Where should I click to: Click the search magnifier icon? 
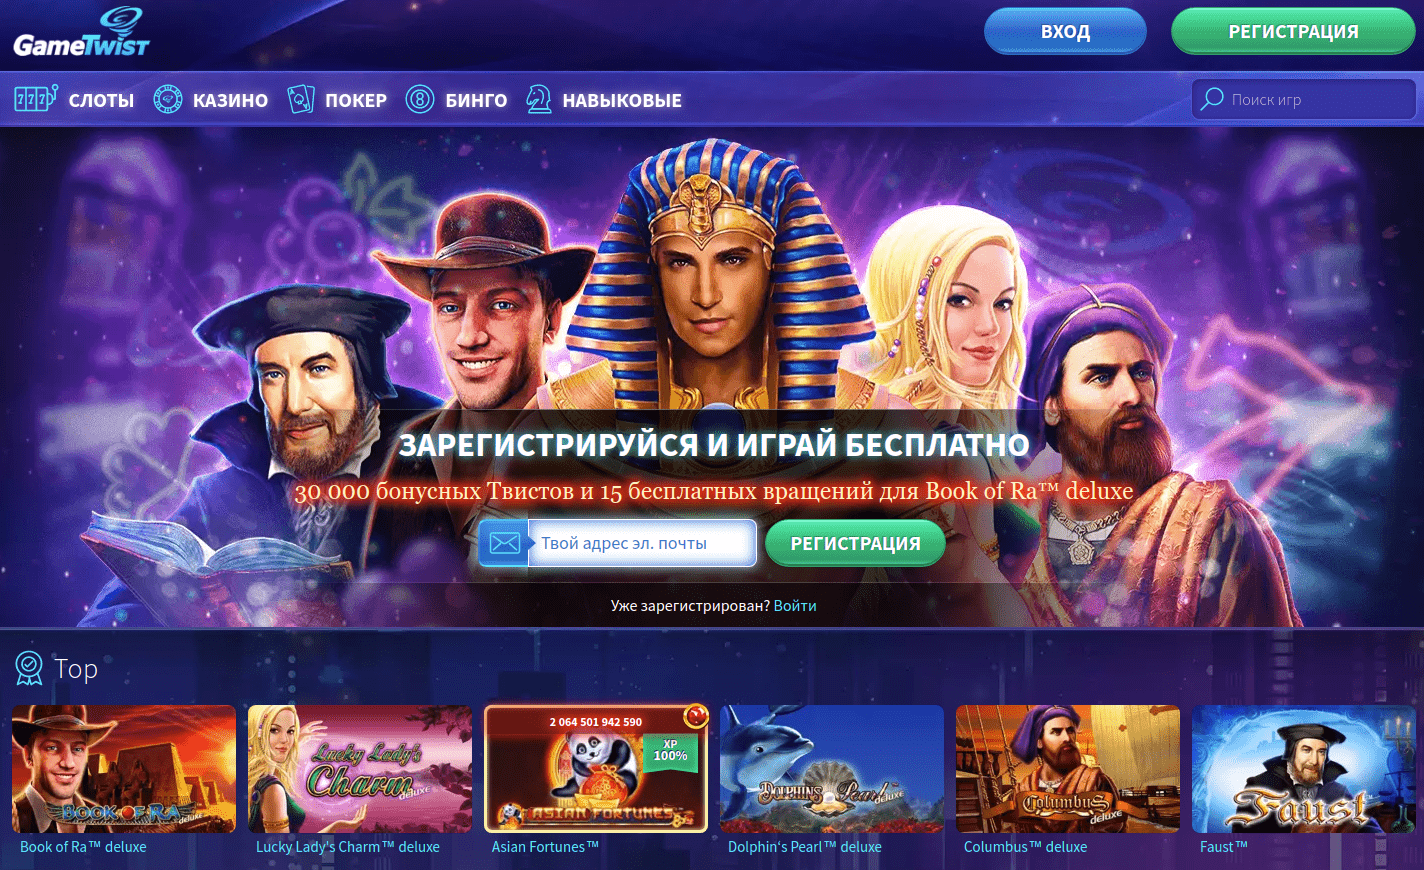coord(1212,99)
